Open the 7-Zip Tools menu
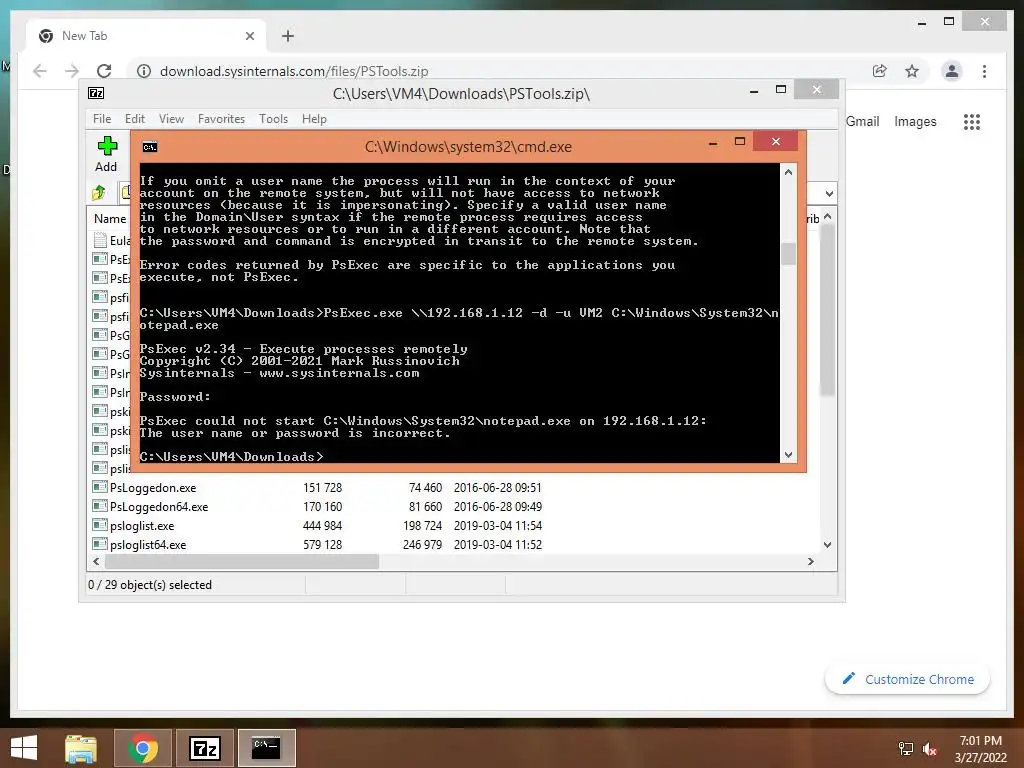The width and height of the screenshot is (1024, 768). pyautogui.click(x=273, y=119)
